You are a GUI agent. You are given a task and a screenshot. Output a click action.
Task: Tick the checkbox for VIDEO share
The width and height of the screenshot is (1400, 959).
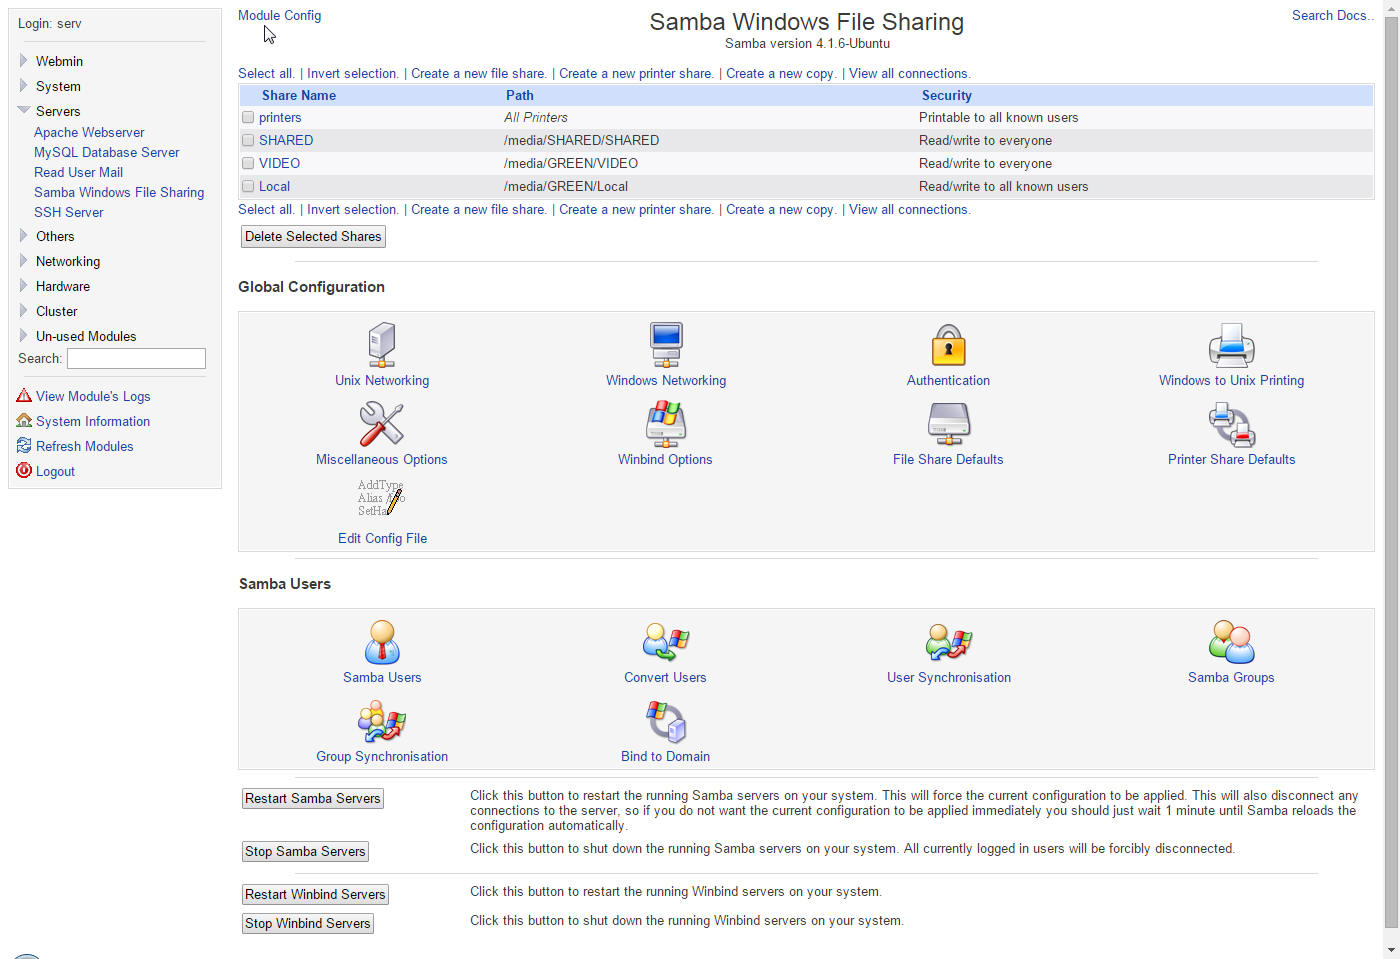pos(248,163)
